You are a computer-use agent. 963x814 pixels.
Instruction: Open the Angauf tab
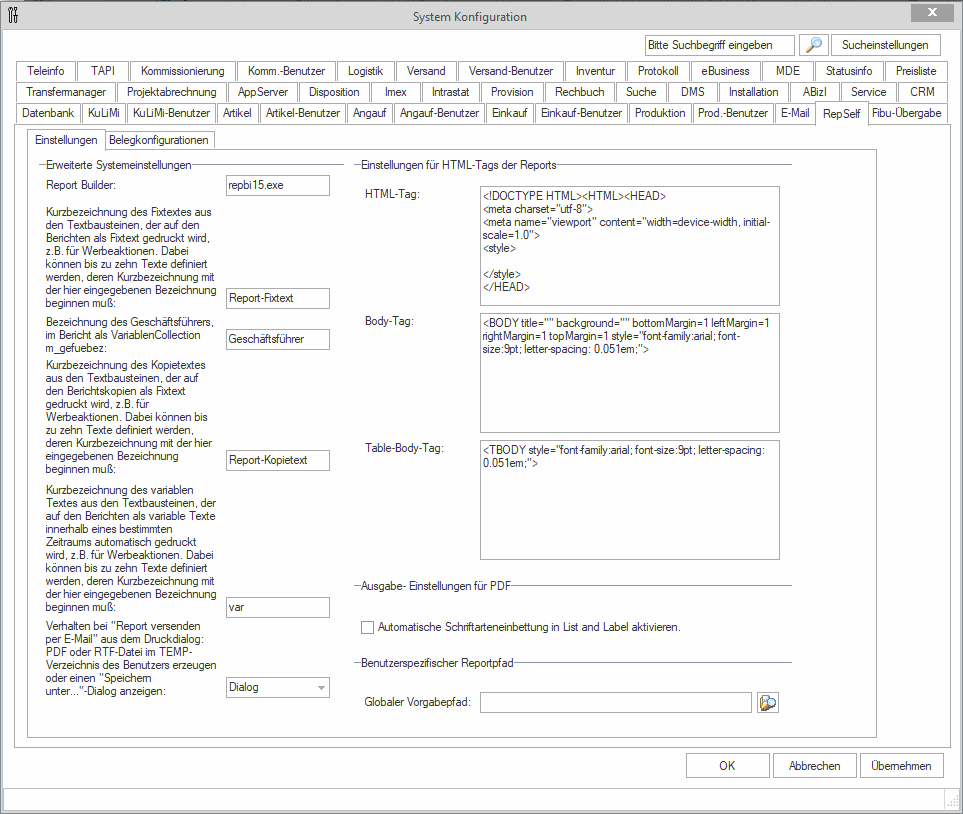click(x=370, y=114)
